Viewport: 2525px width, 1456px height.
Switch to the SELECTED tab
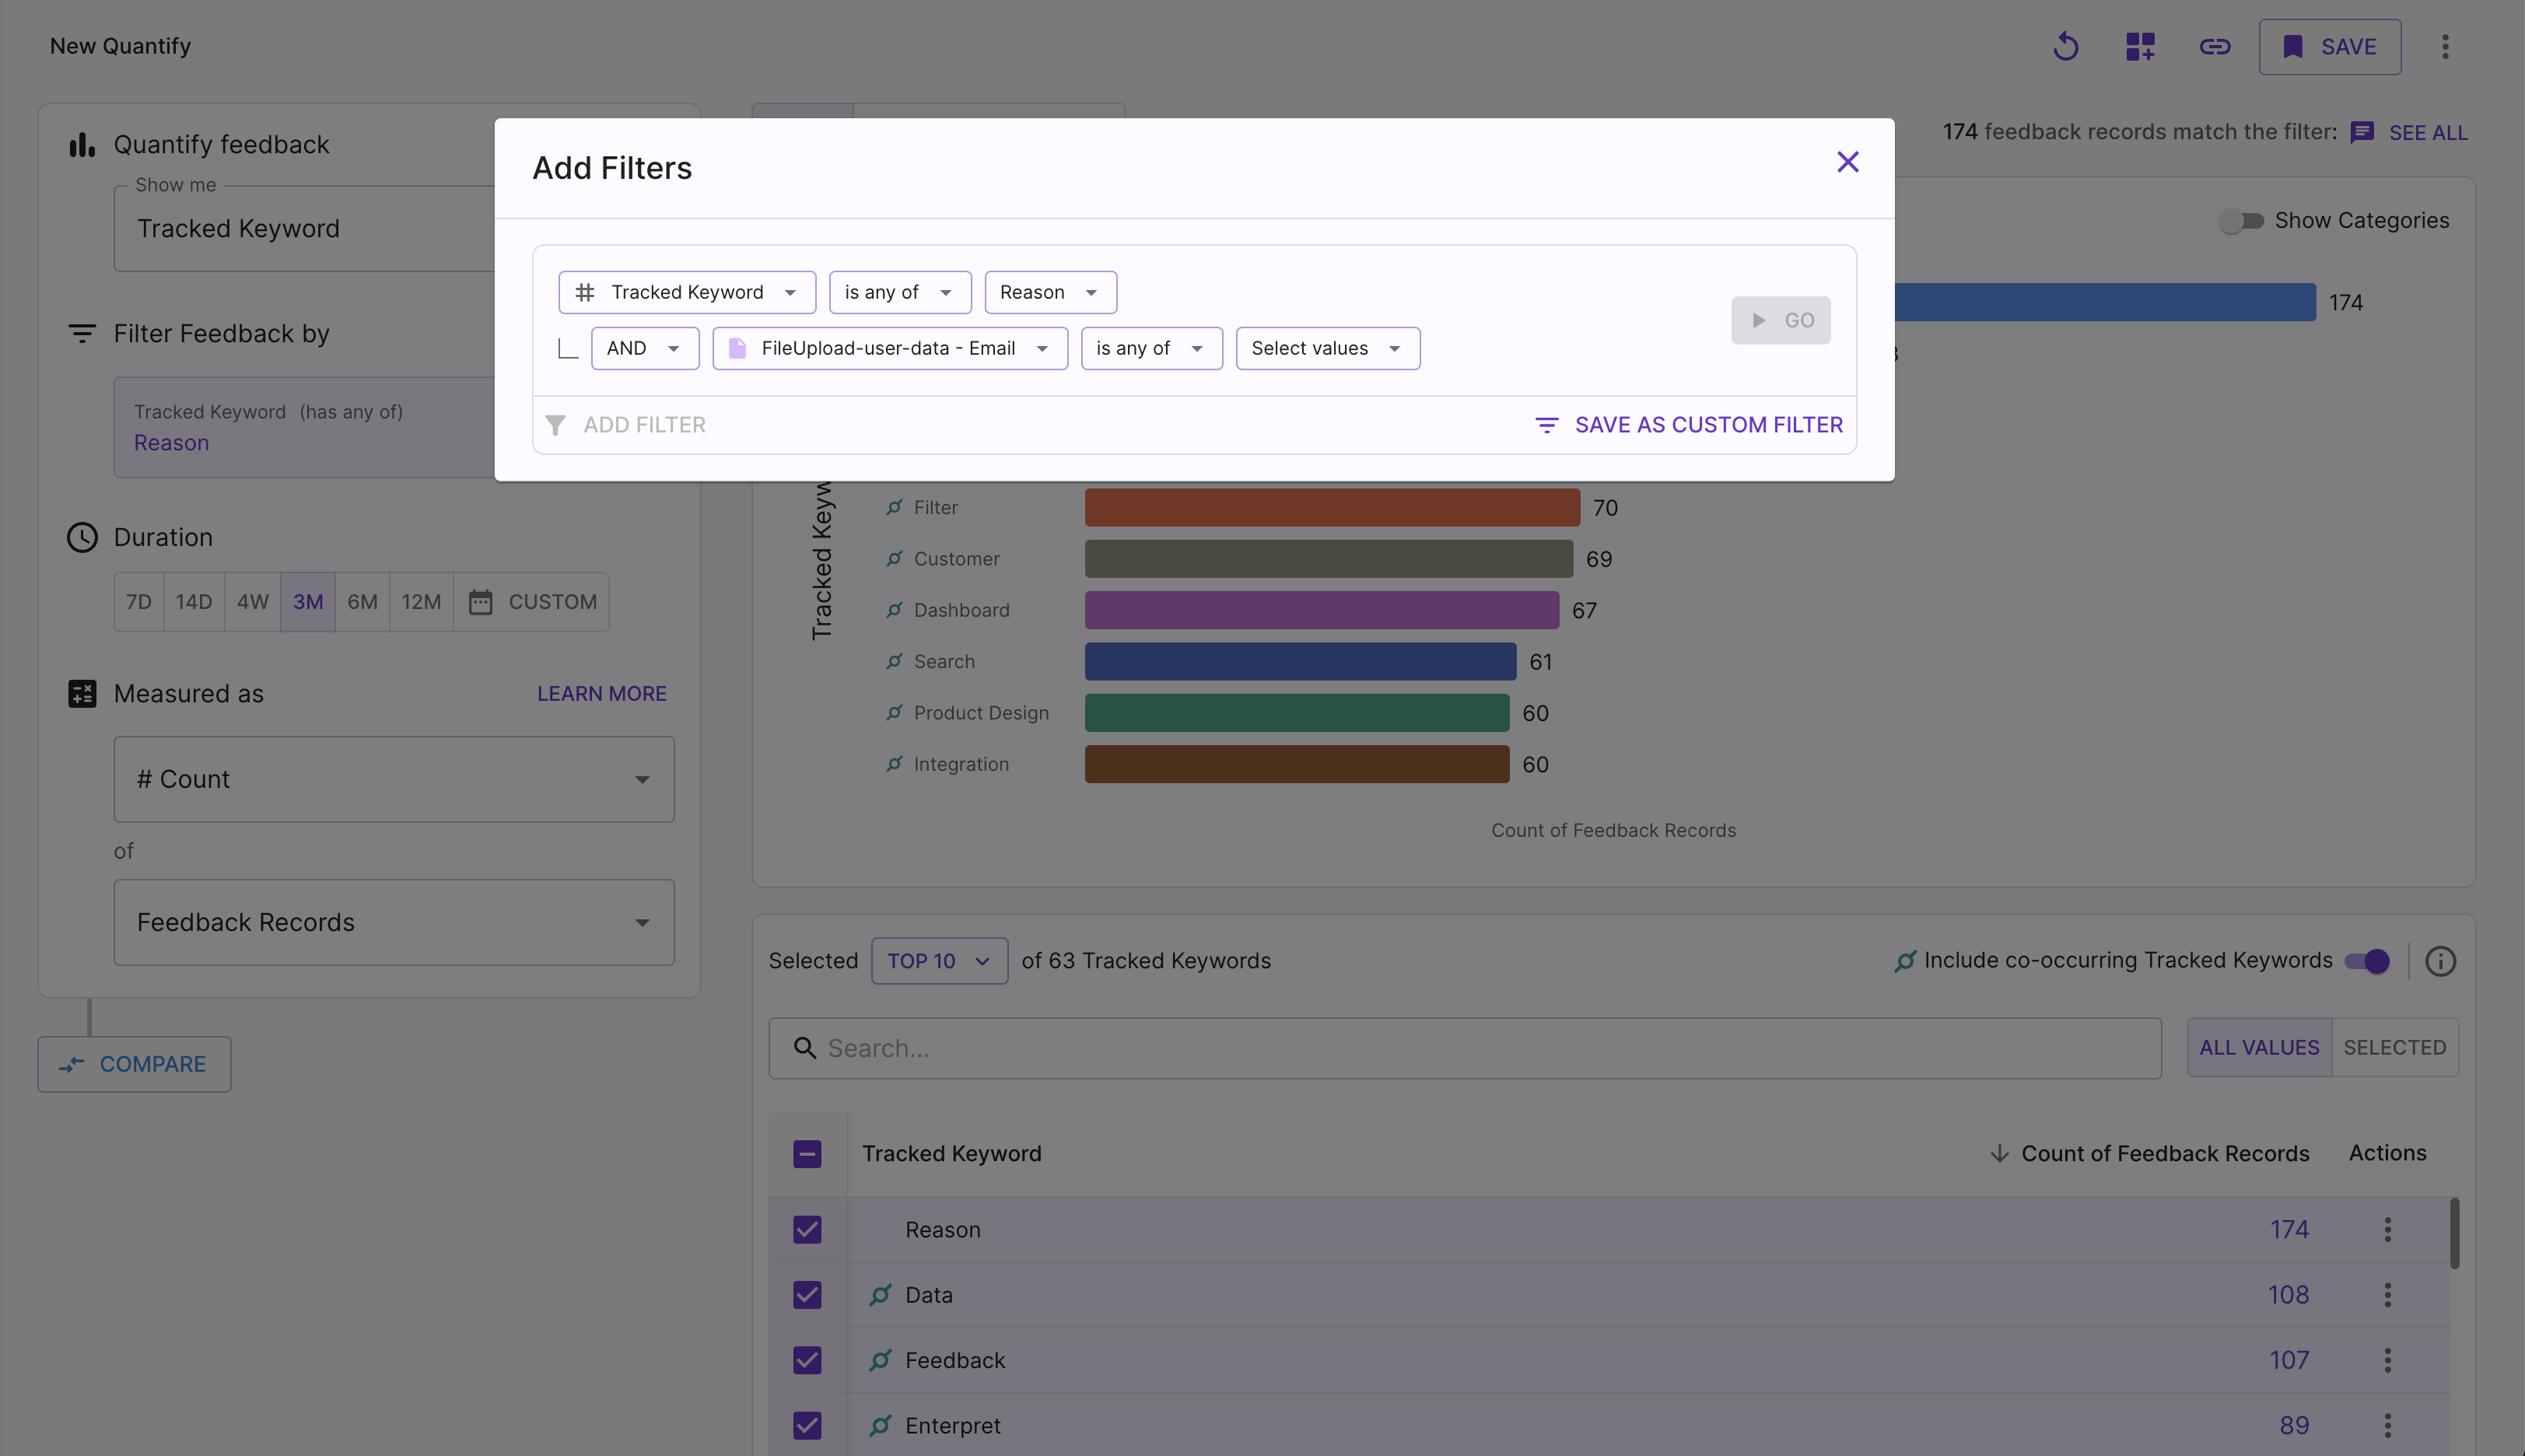(x=2394, y=1047)
